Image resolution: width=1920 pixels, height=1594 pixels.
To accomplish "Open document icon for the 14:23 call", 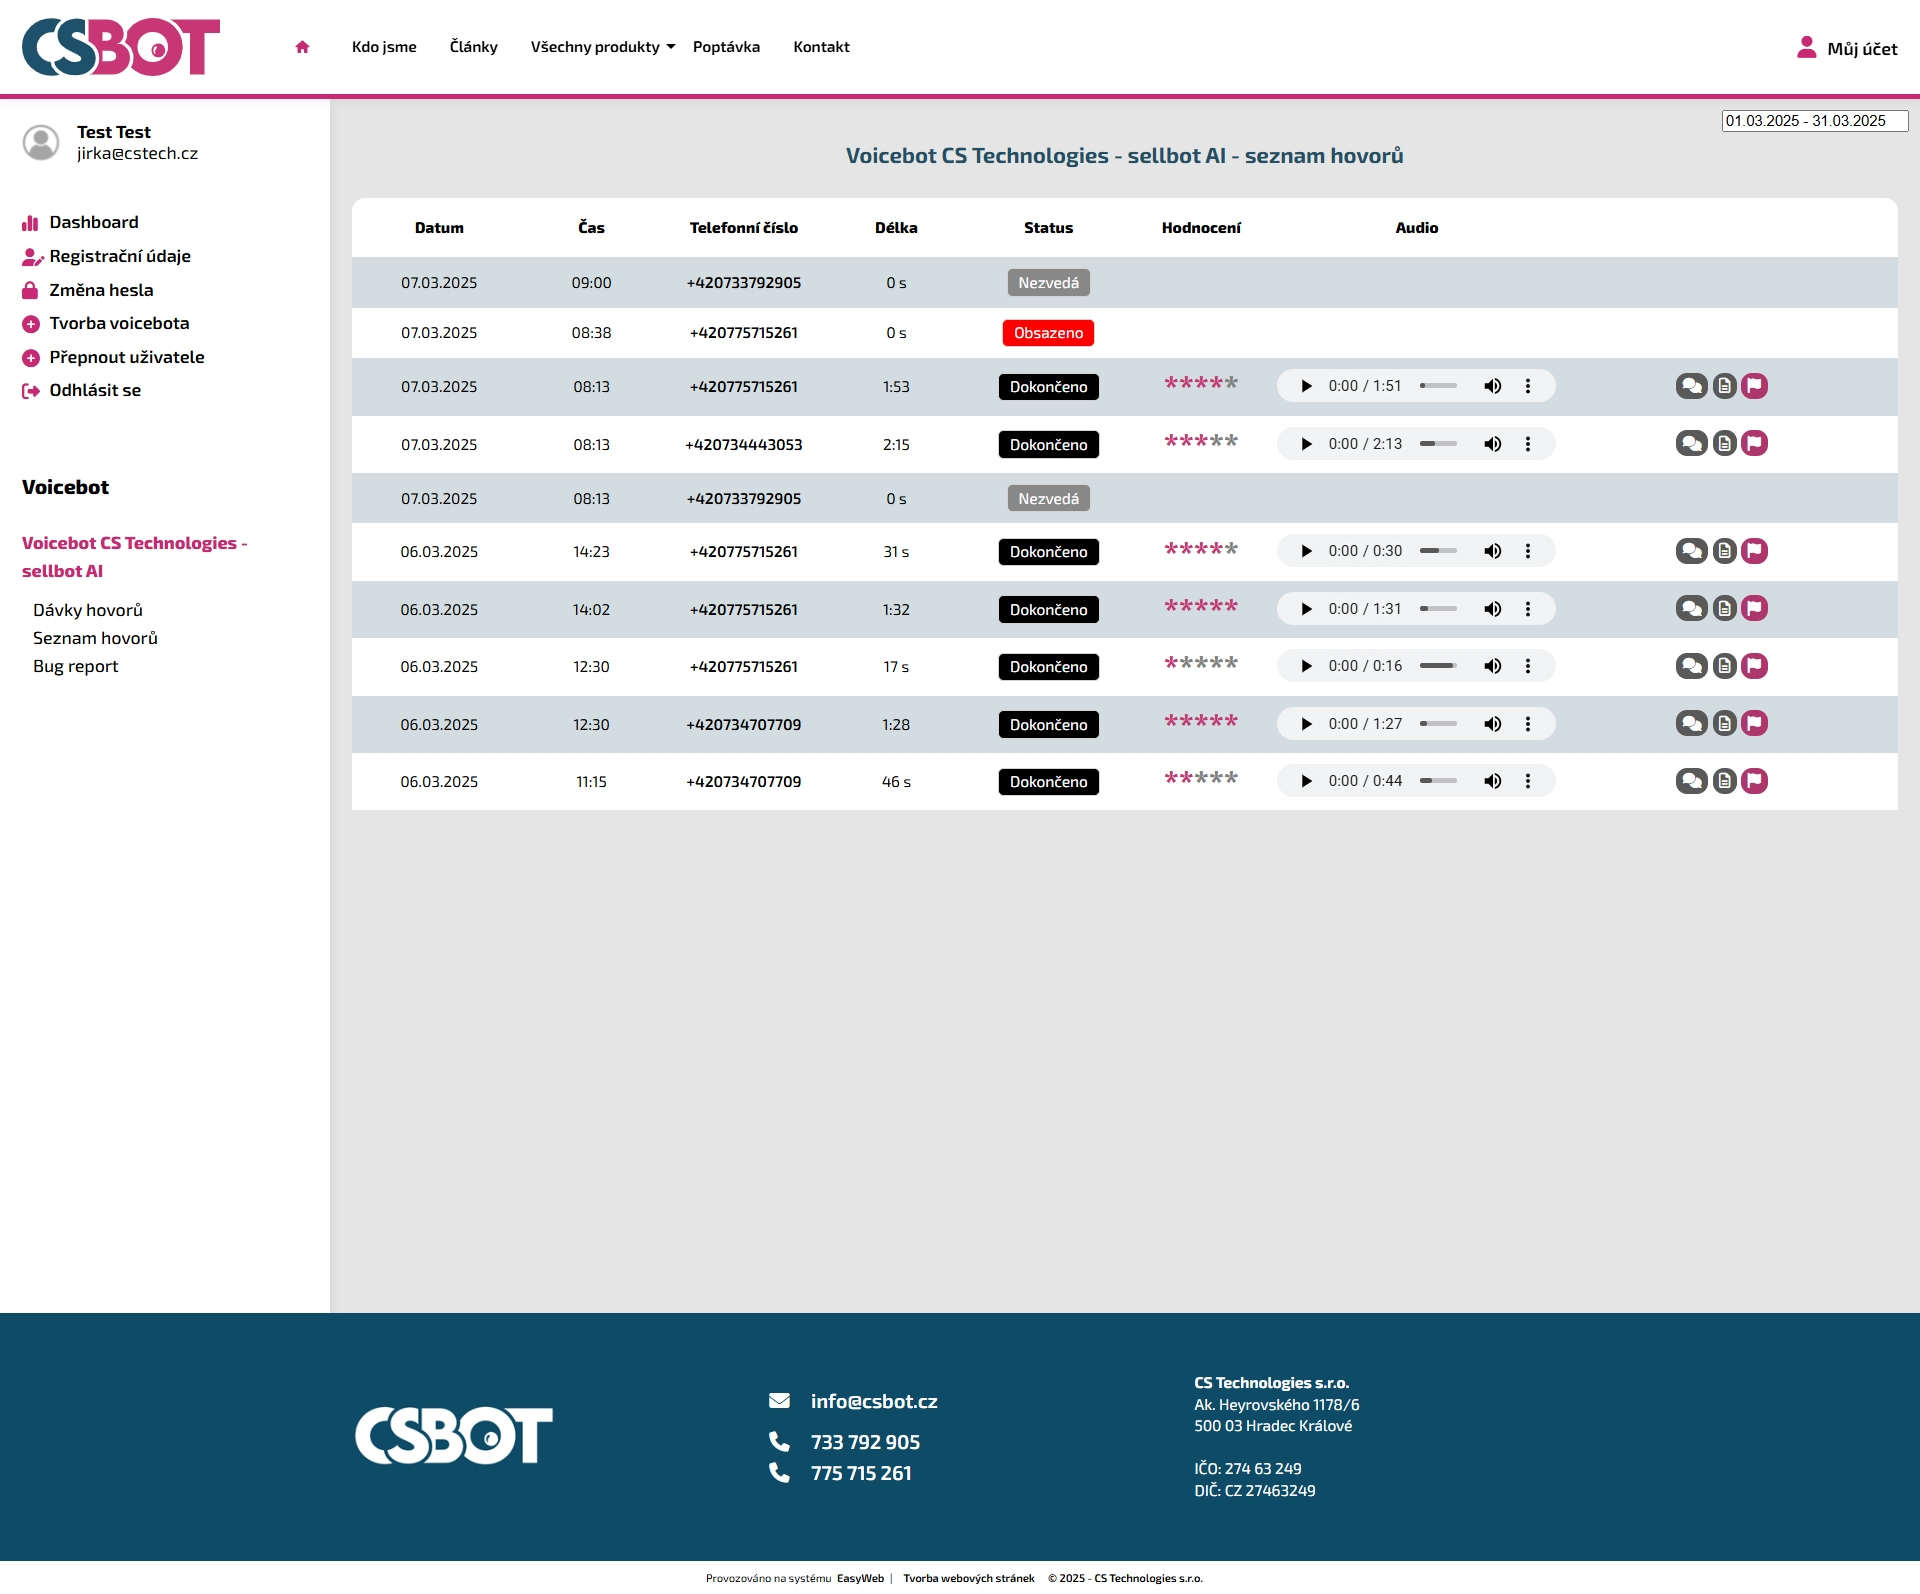I will 1724,551.
